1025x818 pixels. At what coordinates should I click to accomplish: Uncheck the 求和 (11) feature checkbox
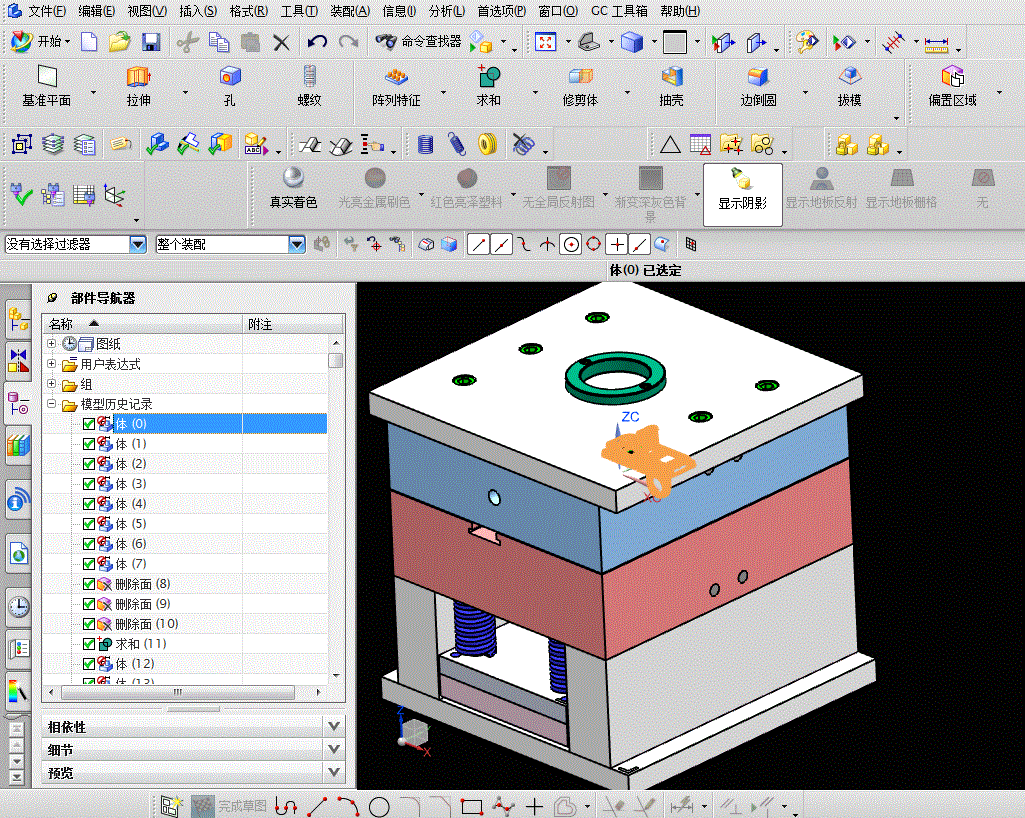coord(89,644)
